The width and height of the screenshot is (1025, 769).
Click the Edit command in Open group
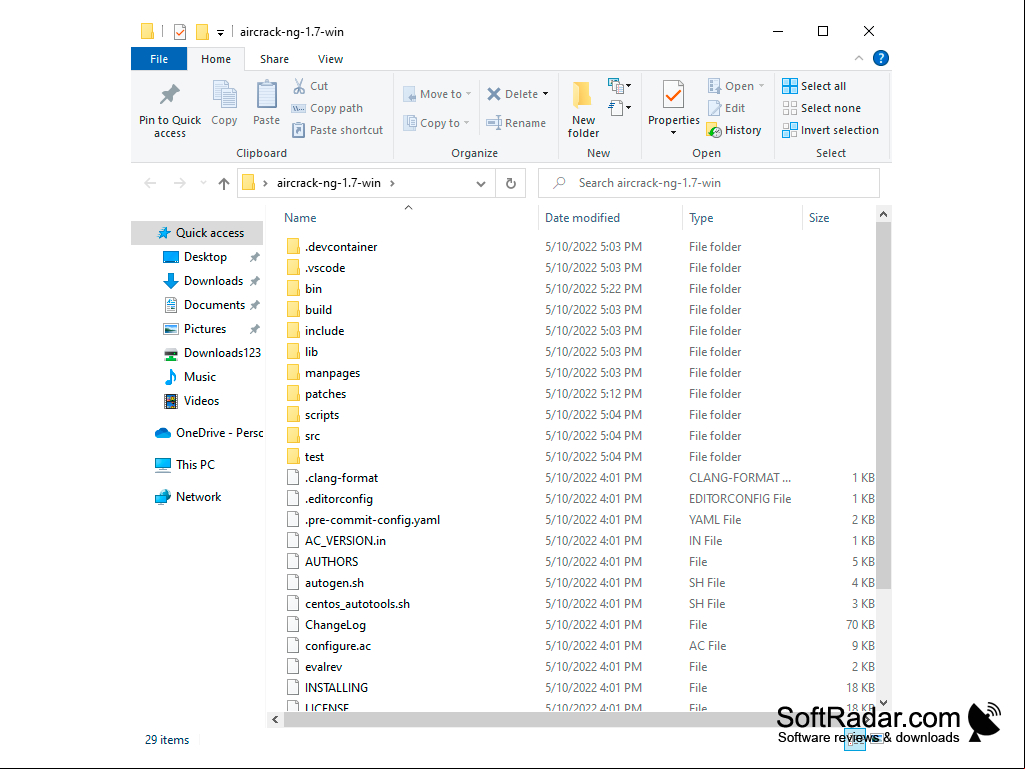[727, 108]
